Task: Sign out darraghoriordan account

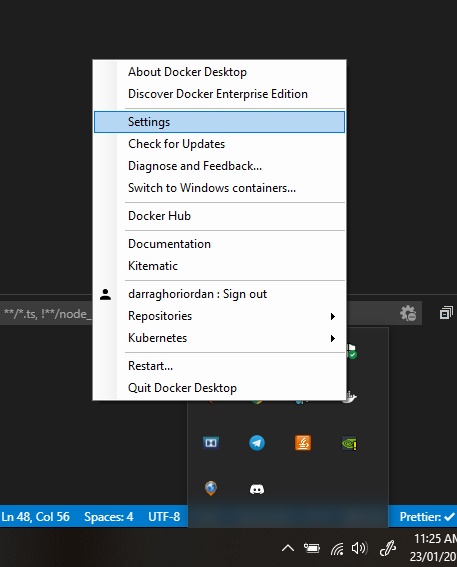Action: (x=219, y=294)
